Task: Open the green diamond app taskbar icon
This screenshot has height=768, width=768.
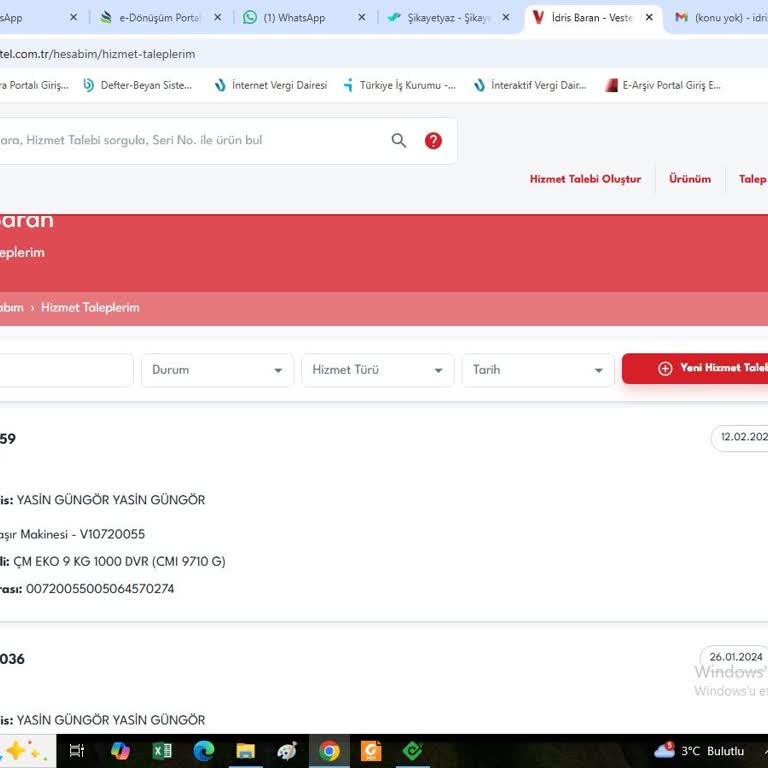Action: pyautogui.click(x=412, y=751)
